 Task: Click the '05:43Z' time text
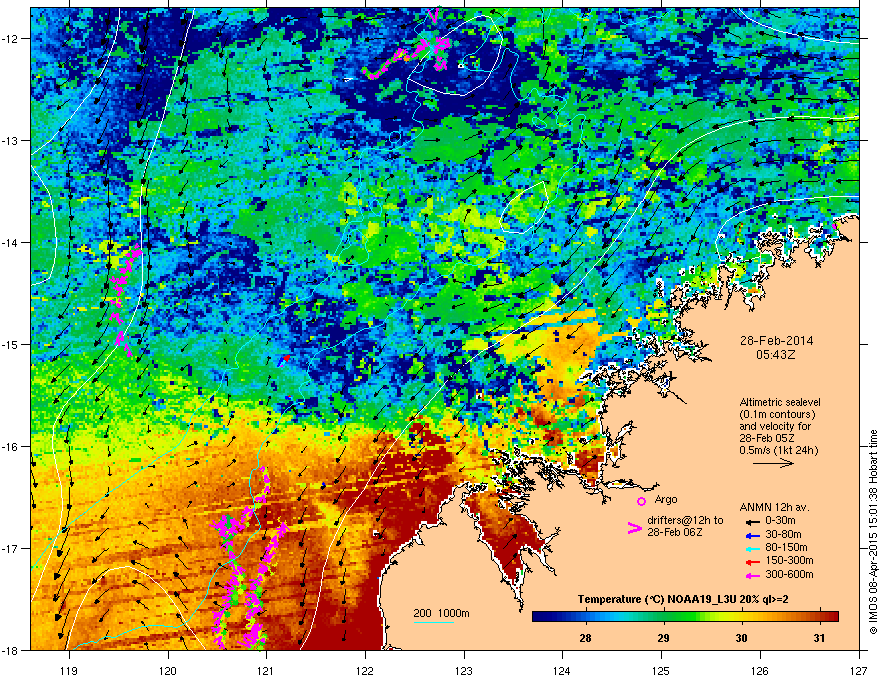(776, 355)
